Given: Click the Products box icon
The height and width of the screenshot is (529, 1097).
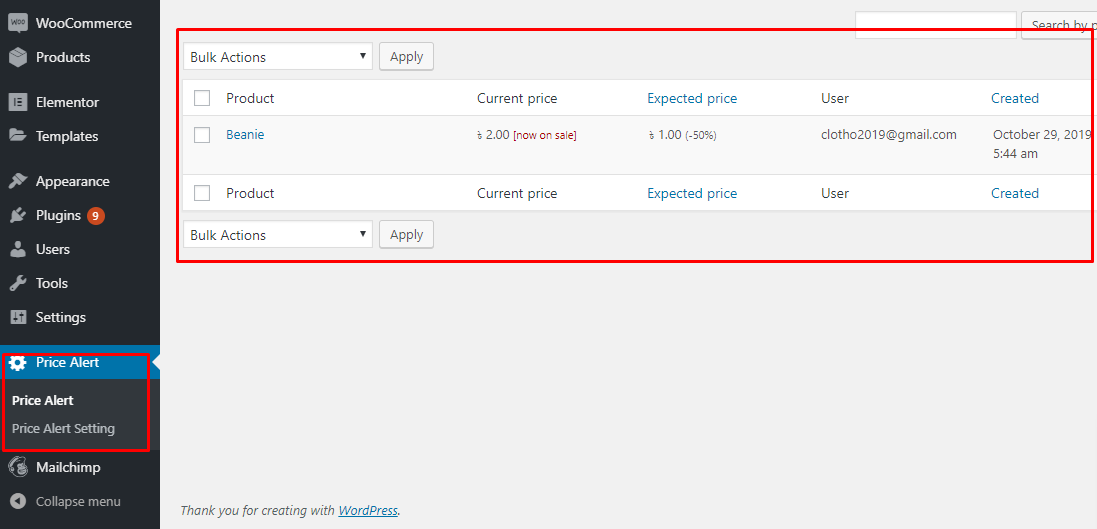Looking at the screenshot, I should pos(17,57).
